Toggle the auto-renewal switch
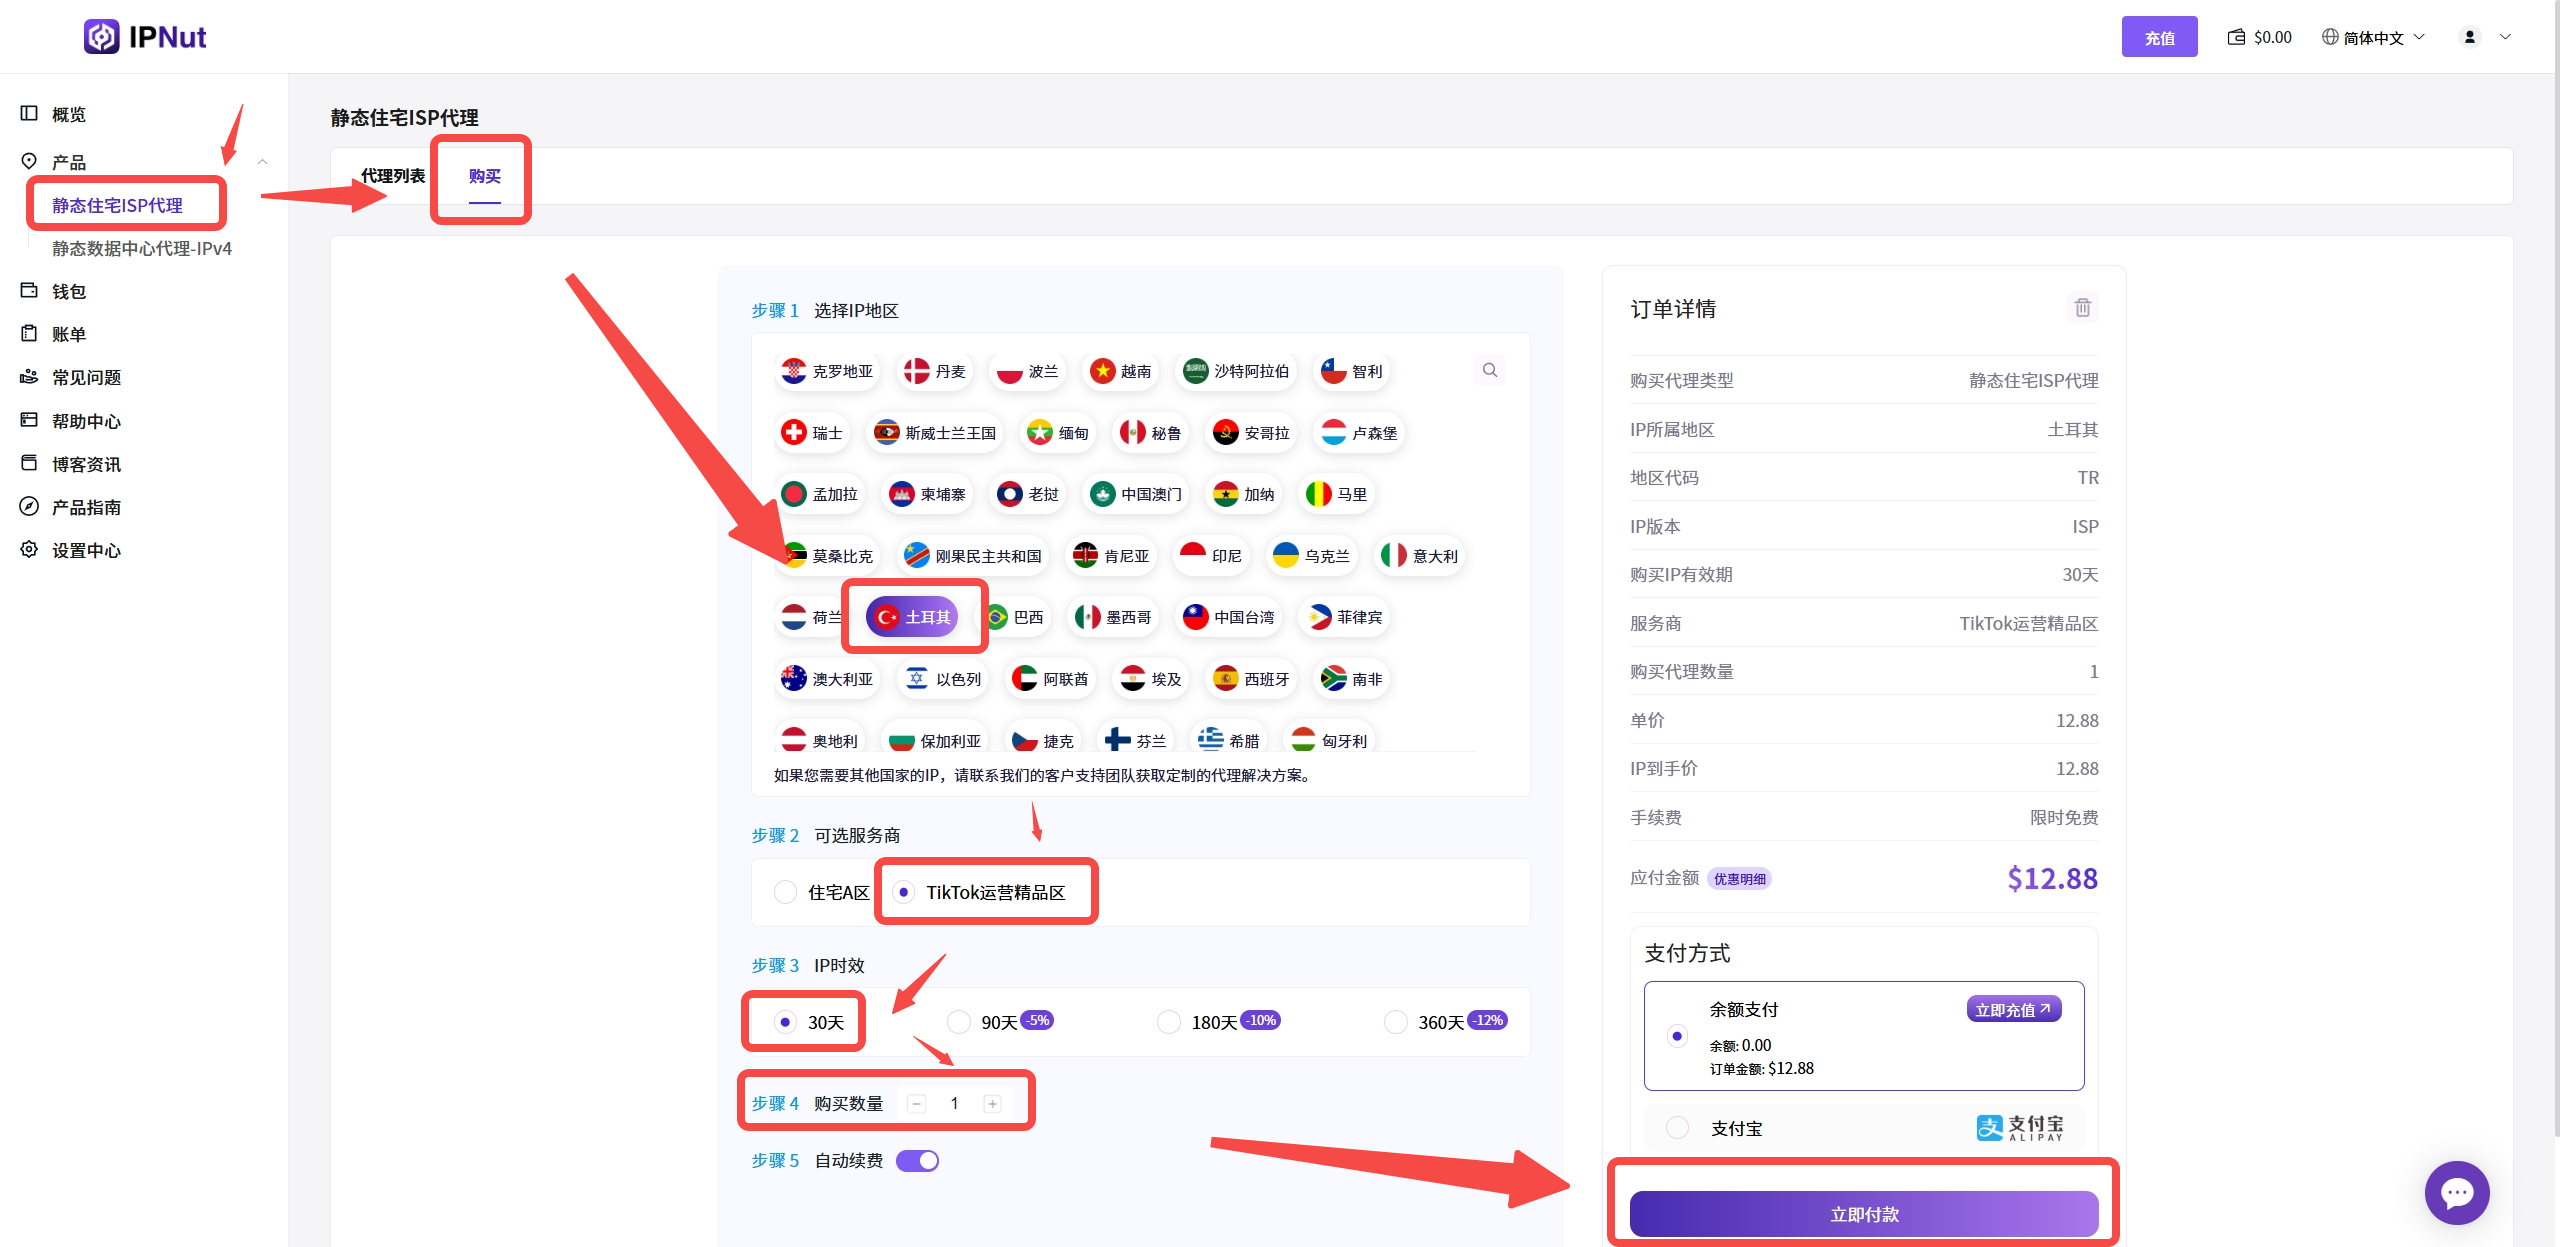The image size is (2560, 1247). 917,1160
